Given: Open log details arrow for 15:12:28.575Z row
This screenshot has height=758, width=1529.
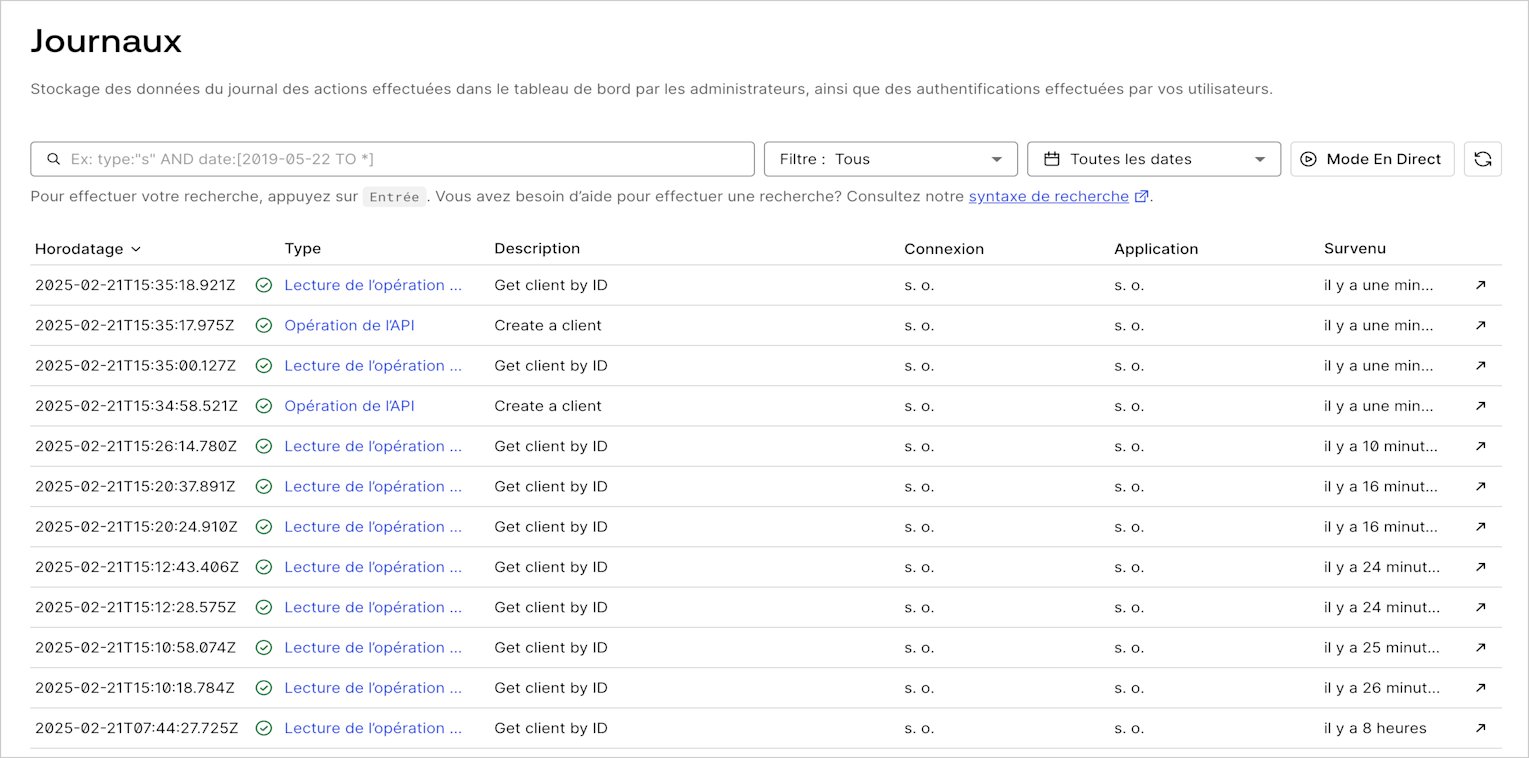Looking at the screenshot, I should [1481, 607].
